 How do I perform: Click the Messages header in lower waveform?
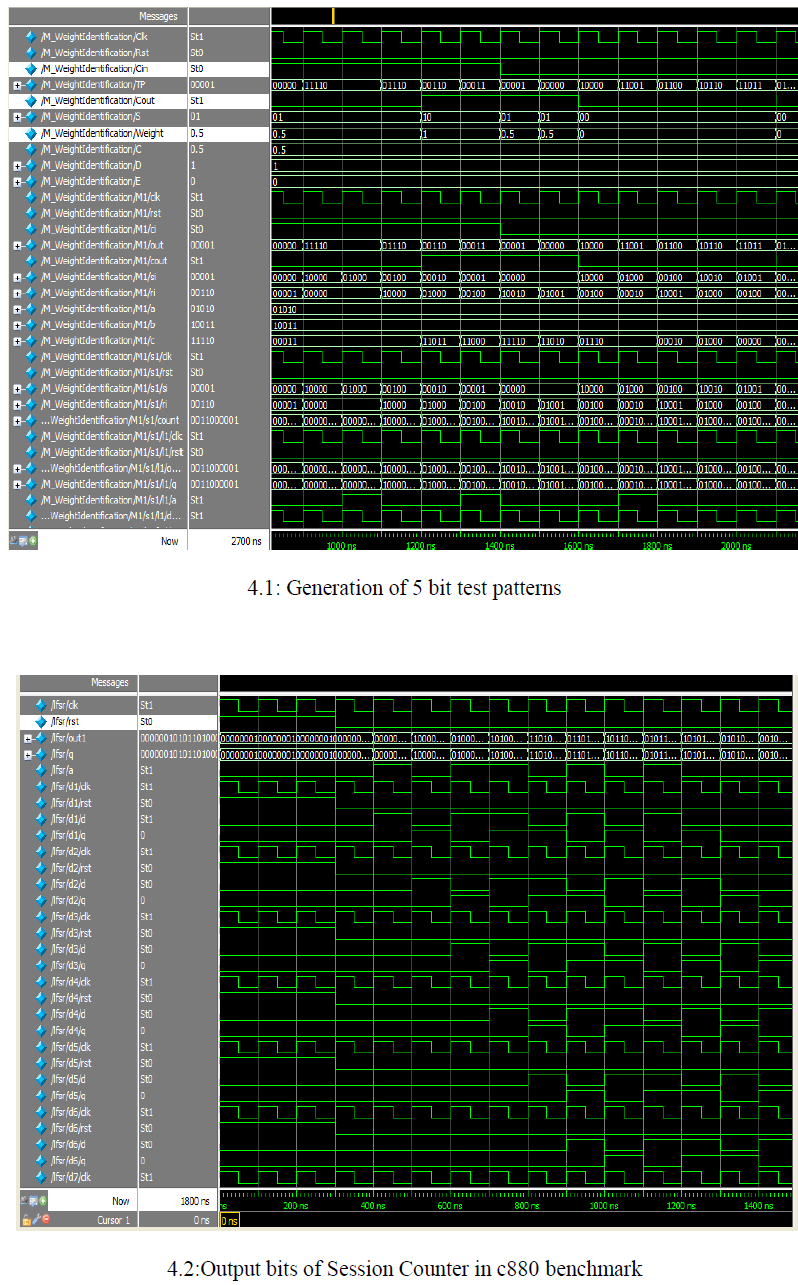109,682
